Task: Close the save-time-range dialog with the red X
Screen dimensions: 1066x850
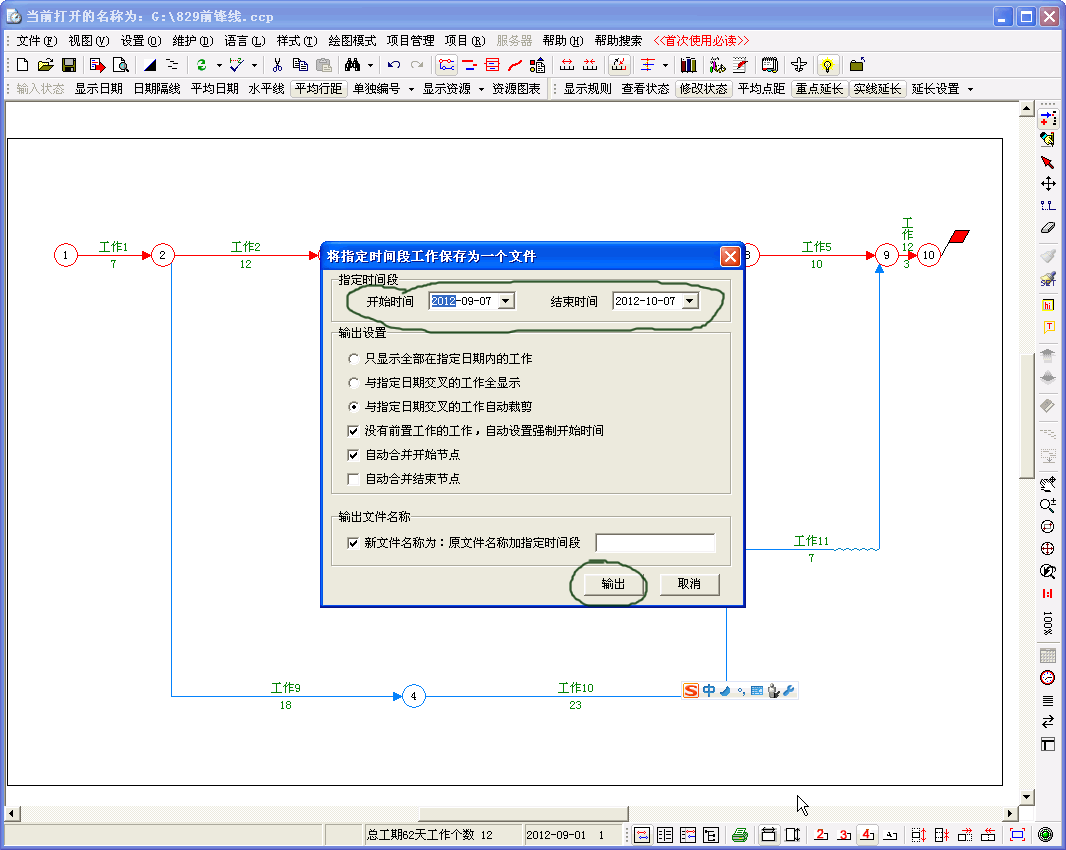Action: [x=730, y=256]
